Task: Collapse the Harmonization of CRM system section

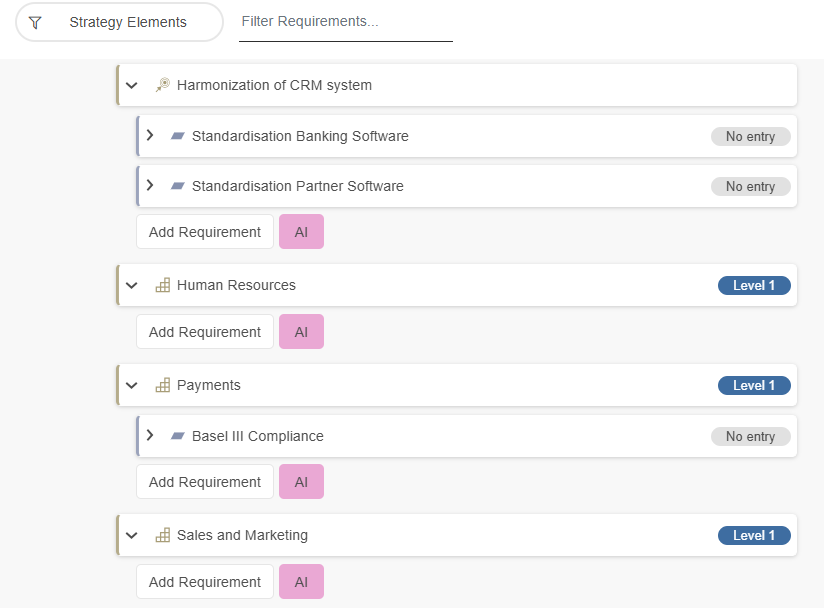Action: coord(131,85)
